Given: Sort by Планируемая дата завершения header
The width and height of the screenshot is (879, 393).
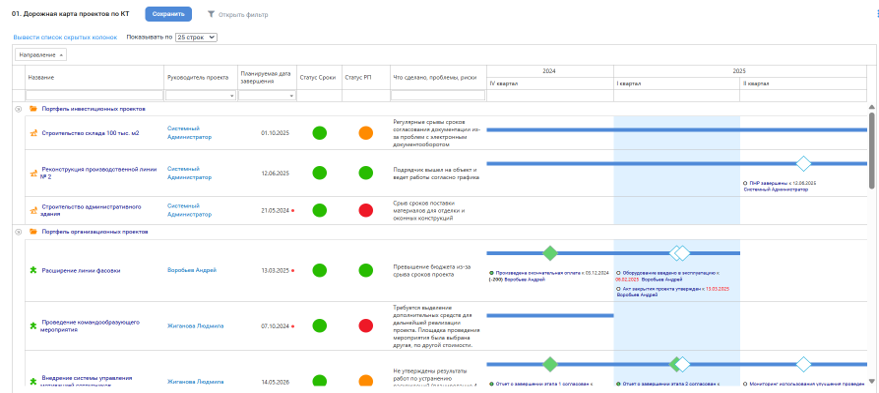Looking at the screenshot, I should (x=266, y=77).
